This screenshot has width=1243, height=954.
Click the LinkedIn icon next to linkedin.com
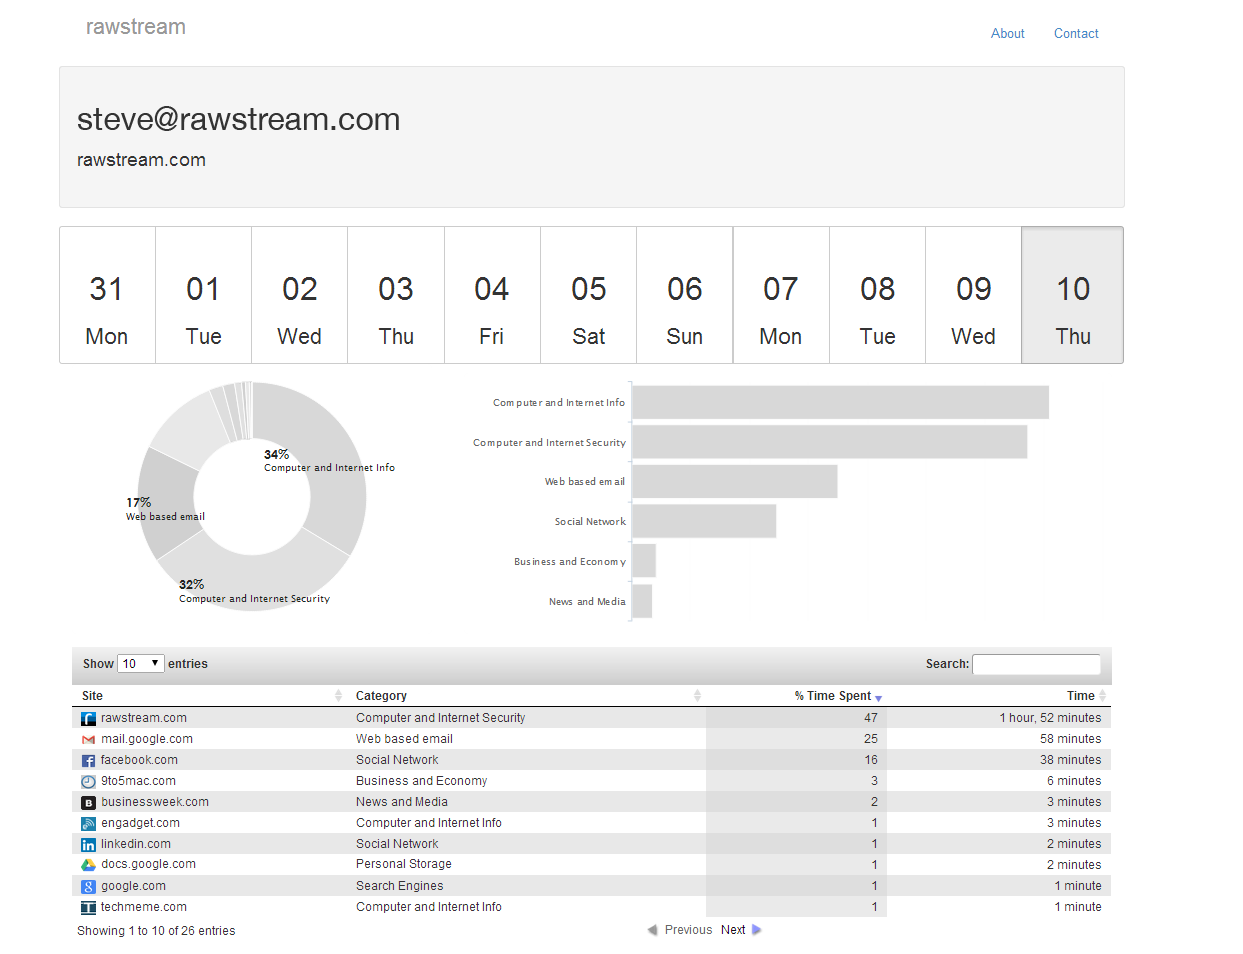click(88, 843)
